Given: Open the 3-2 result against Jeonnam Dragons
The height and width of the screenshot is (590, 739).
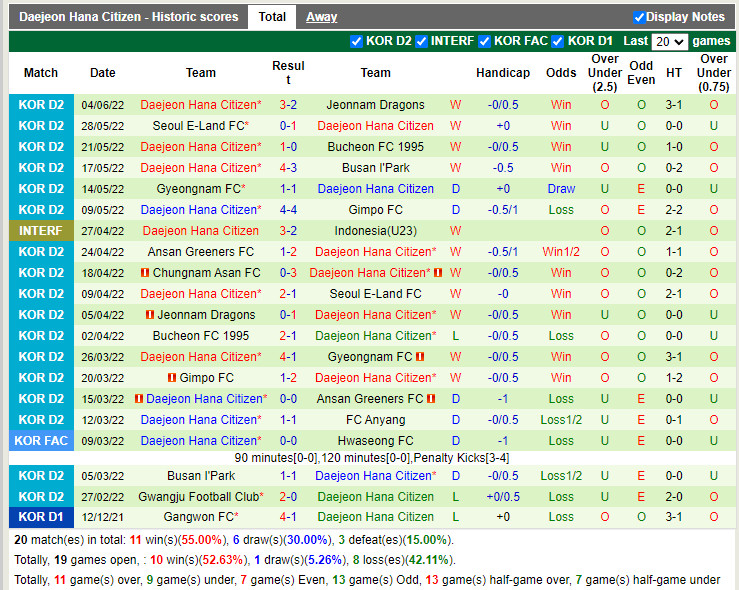Looking at the screenshot, I should coord(288,105).
